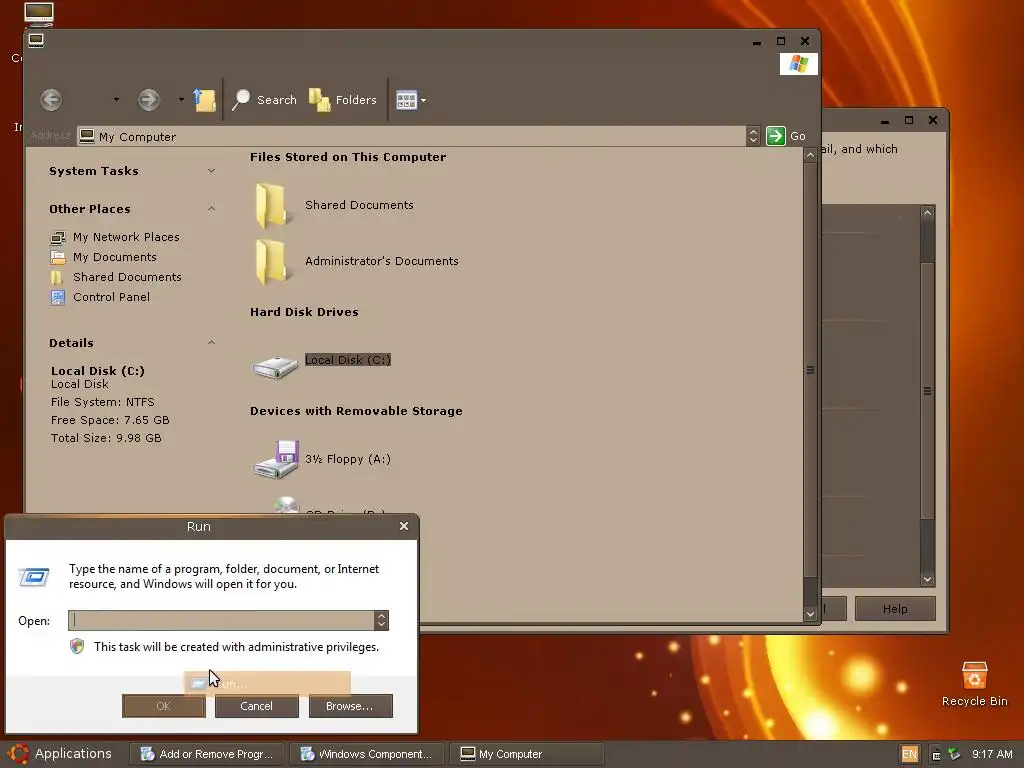Open the Search pane
The width and height of the screenshot is (1024, 768).
click(264, 100)
